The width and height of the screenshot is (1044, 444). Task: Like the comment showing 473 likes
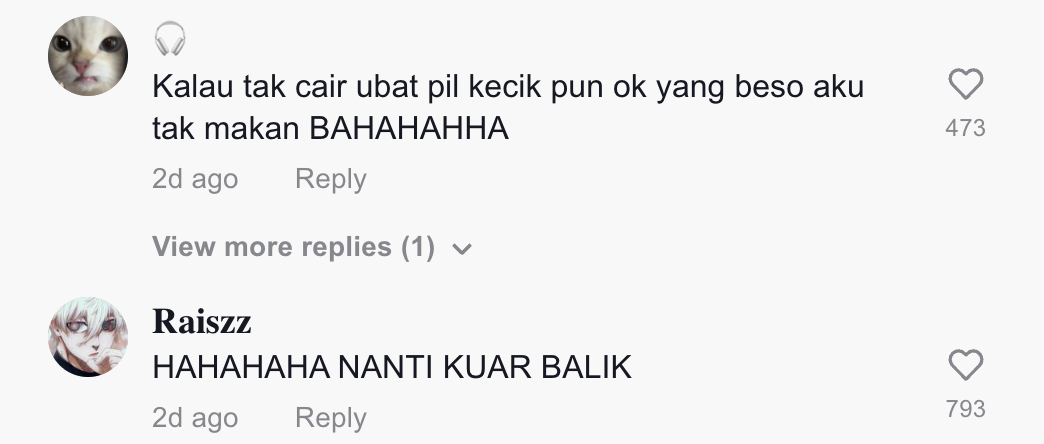click(x=965, y=85)
